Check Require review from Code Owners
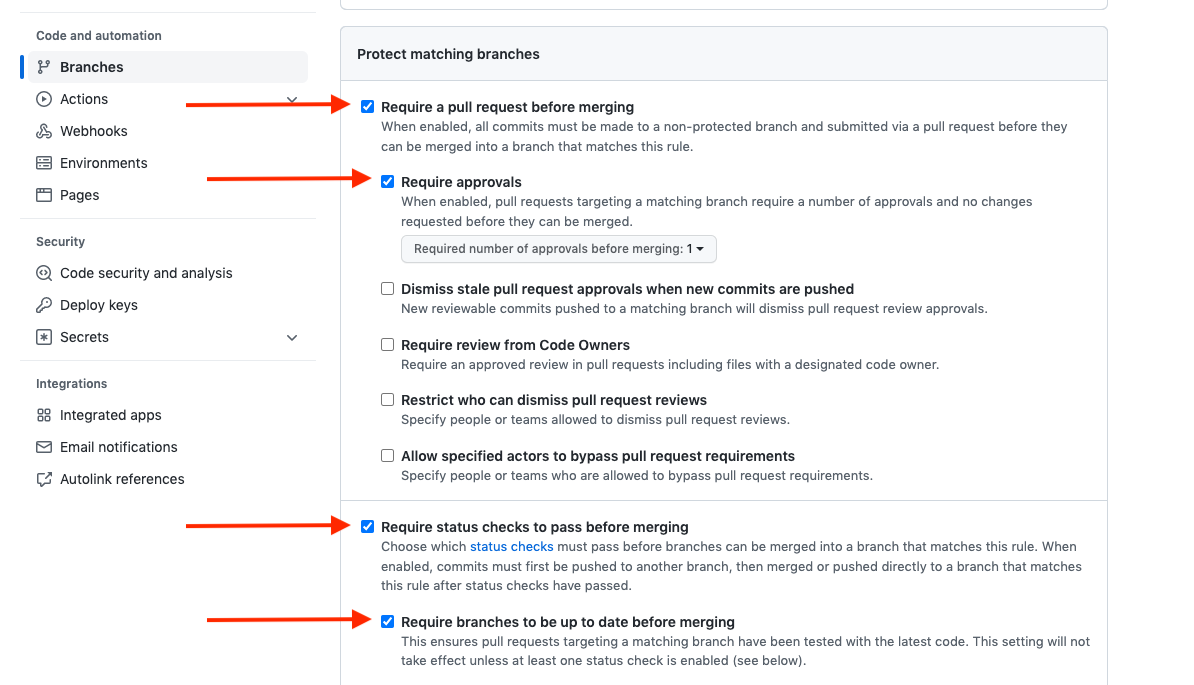Viewport: 1194px width, 685px height. coord(388,345)
